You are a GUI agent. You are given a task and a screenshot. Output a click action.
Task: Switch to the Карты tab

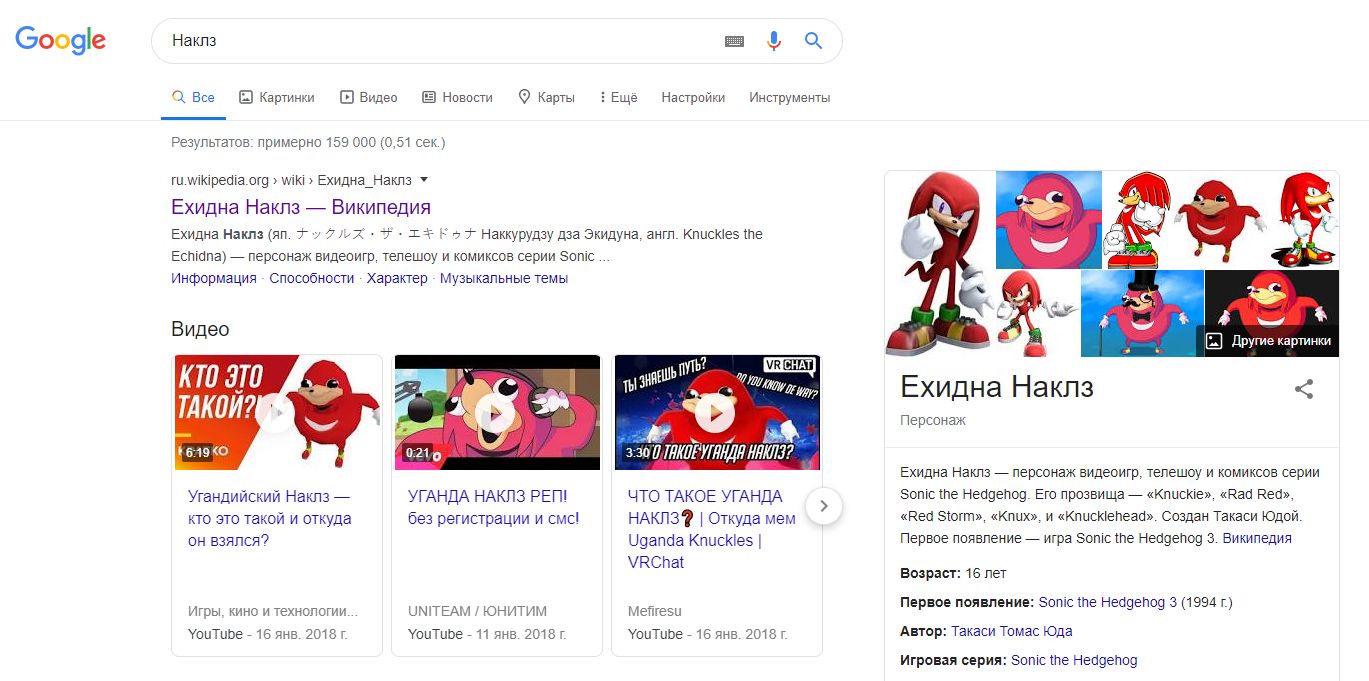[546, 97]
